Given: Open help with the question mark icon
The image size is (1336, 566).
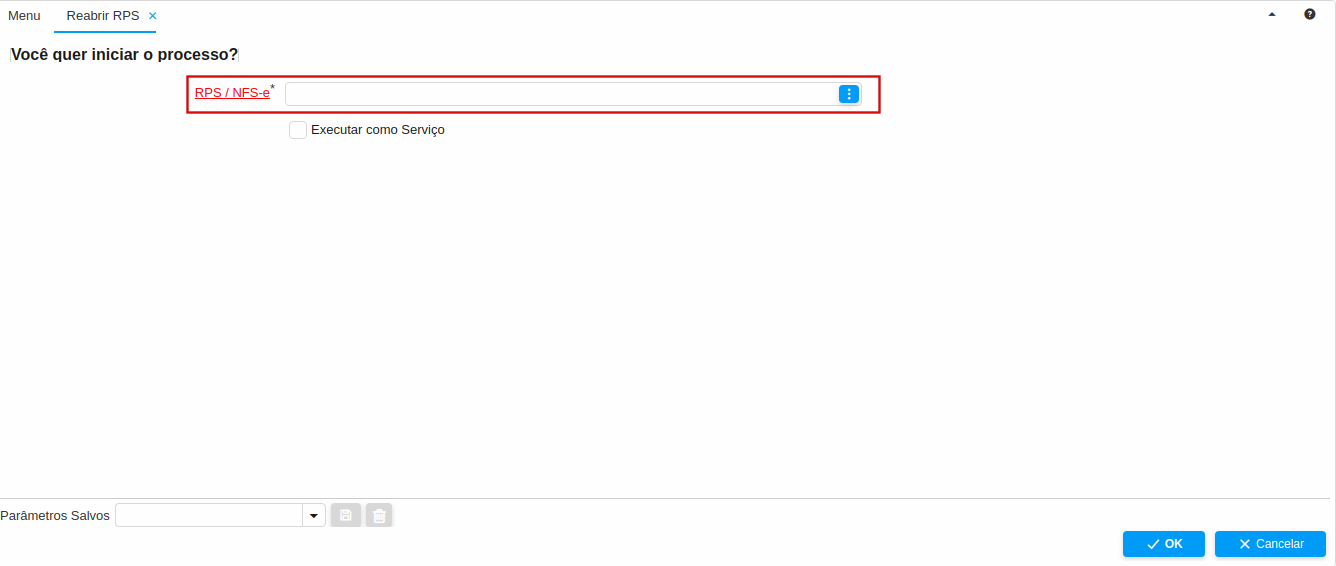Looking at the screenshot, I should (x=1309, y=14).
